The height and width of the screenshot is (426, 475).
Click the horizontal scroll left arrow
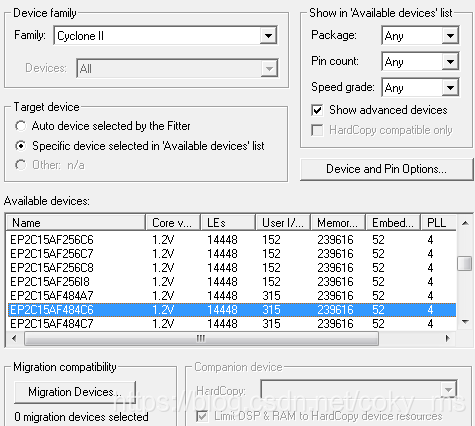click(x=14, y=339)
